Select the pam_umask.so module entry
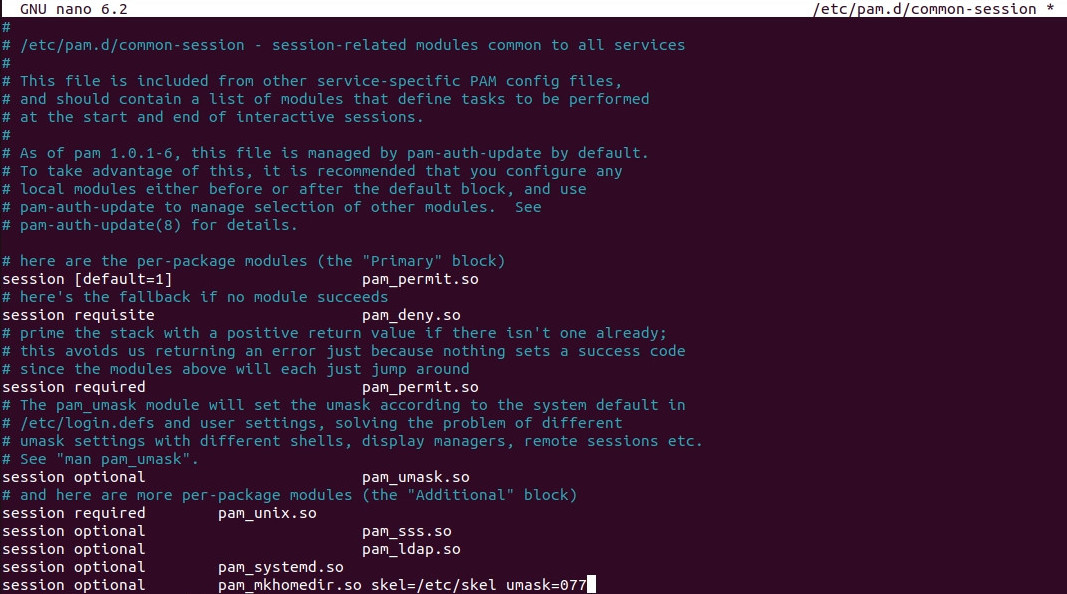1067x594 pixels. pyautogui.click(x=415, y=477)
